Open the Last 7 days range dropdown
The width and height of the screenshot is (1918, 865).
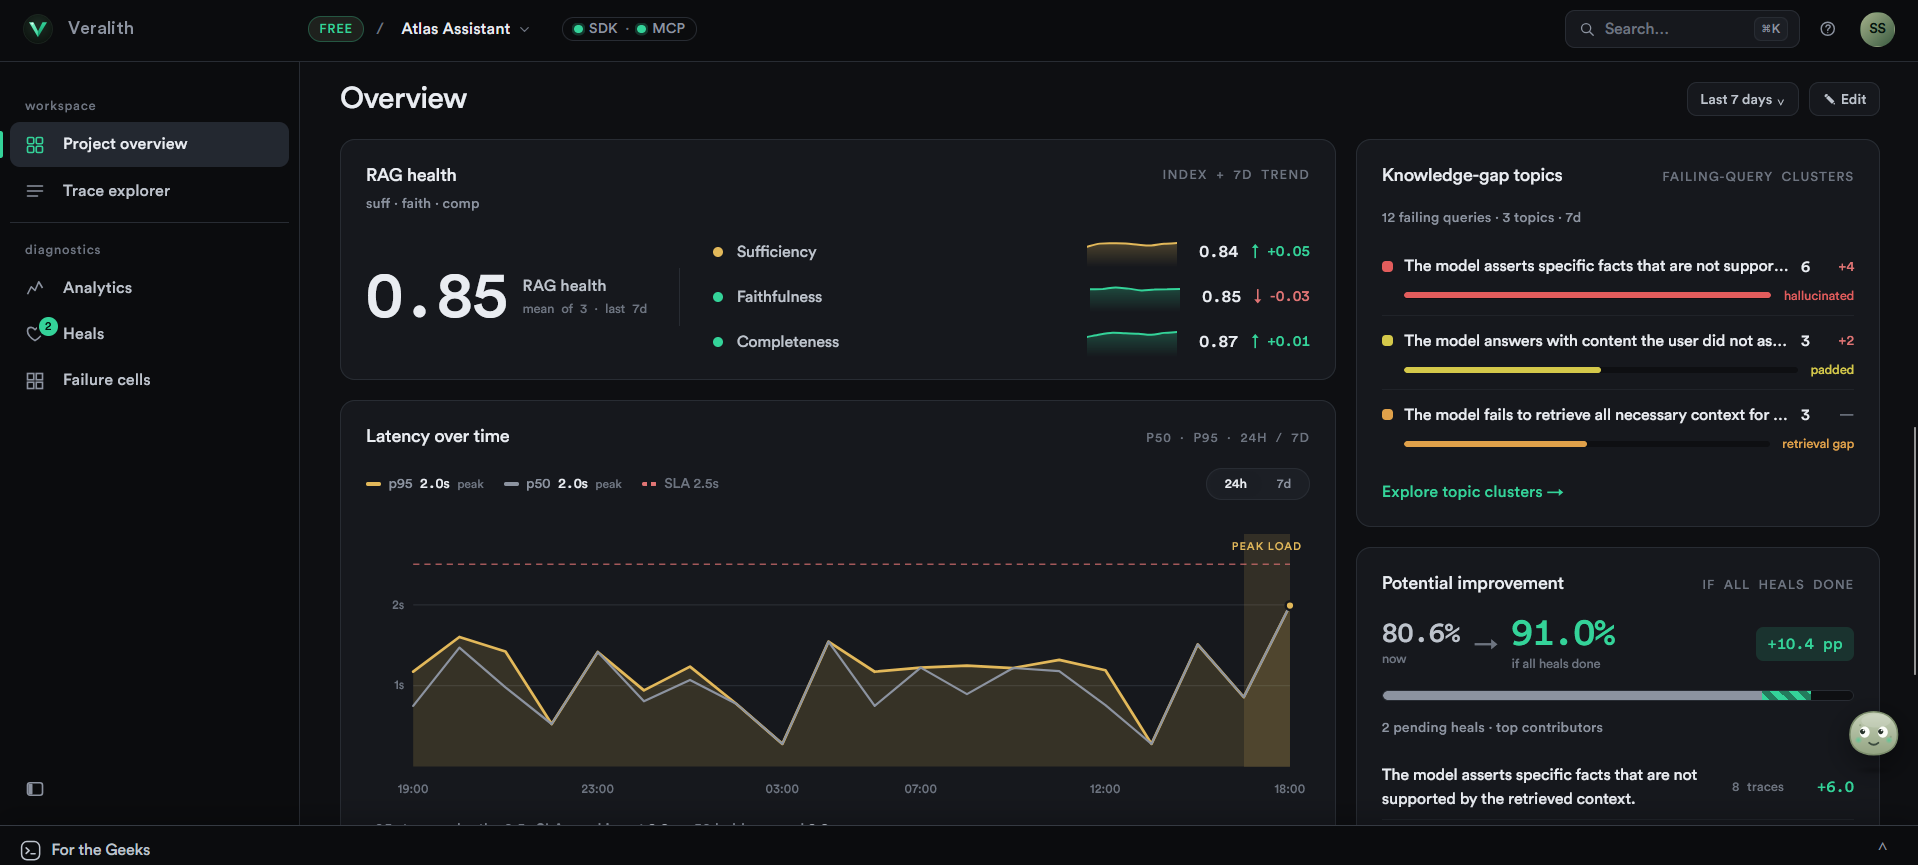click(x=1742, y=99)
